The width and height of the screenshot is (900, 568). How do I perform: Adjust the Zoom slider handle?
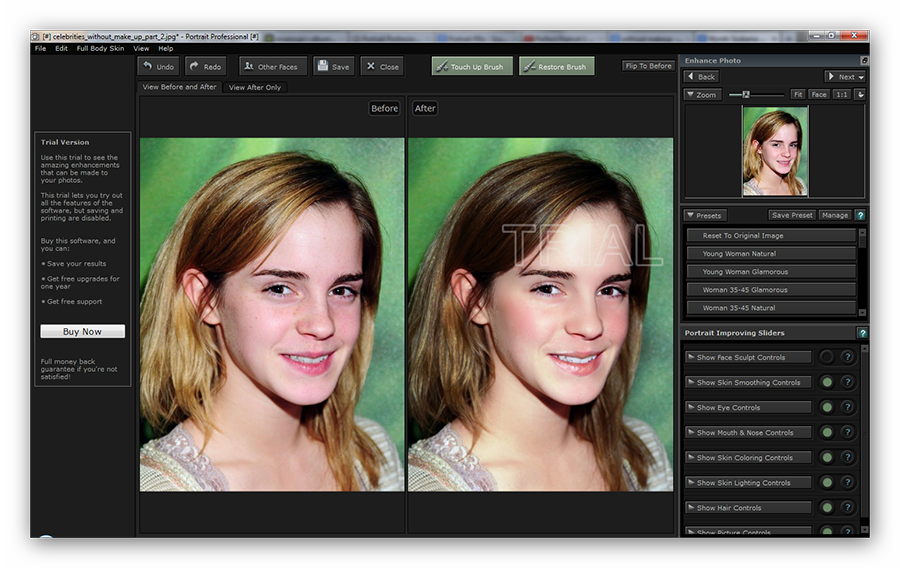(x=746, y=94)
